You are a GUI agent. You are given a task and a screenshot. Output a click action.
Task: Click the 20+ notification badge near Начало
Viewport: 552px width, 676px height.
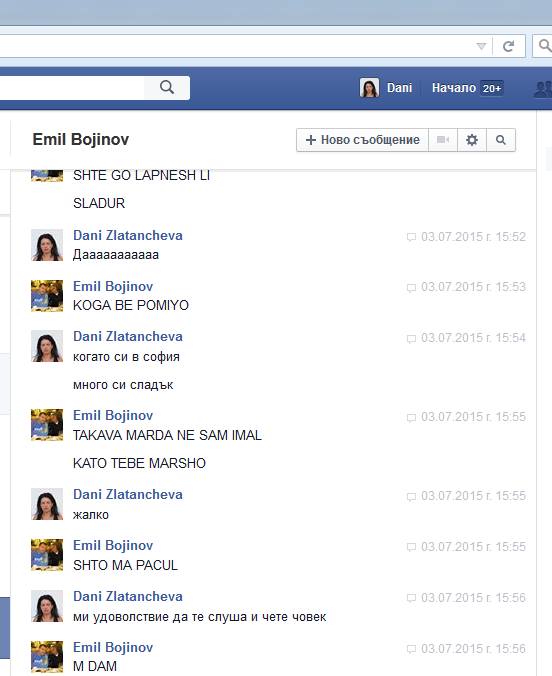pyautogui.click(x=492, y=88)
